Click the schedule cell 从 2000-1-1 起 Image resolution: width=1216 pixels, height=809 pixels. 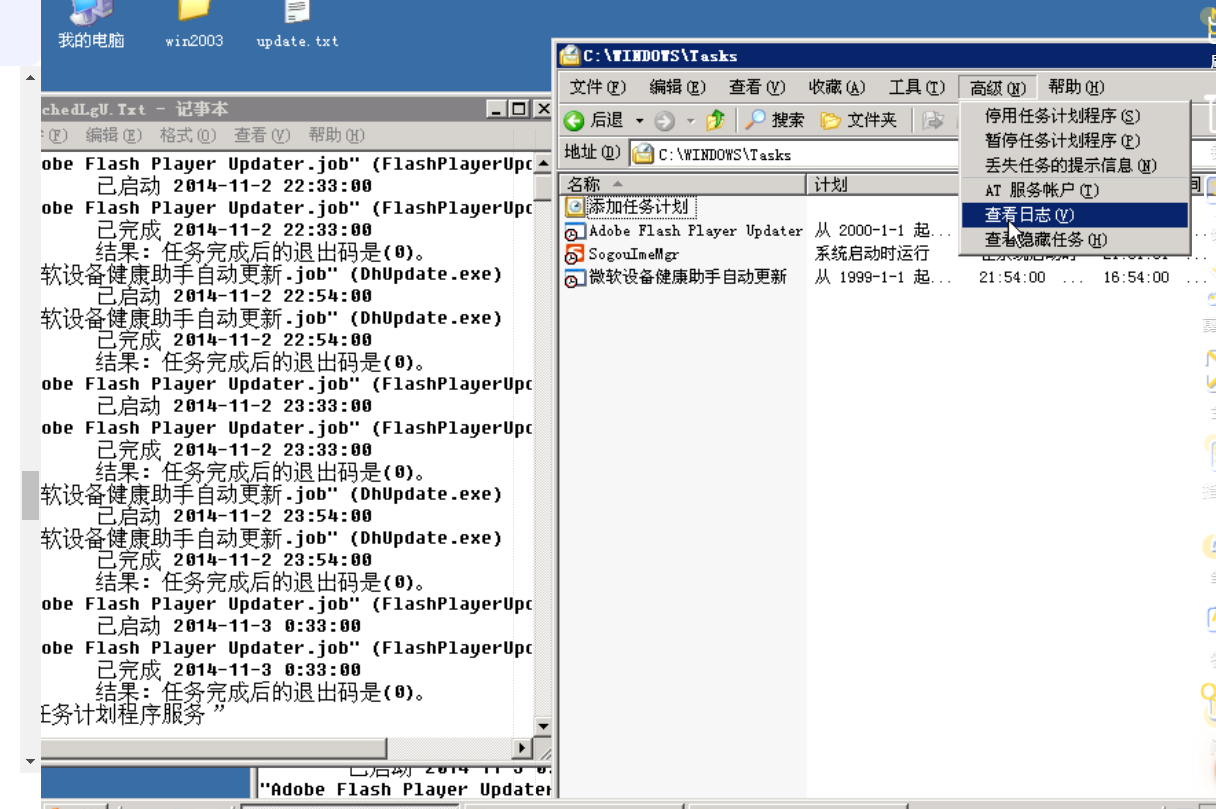pos(883,231)
